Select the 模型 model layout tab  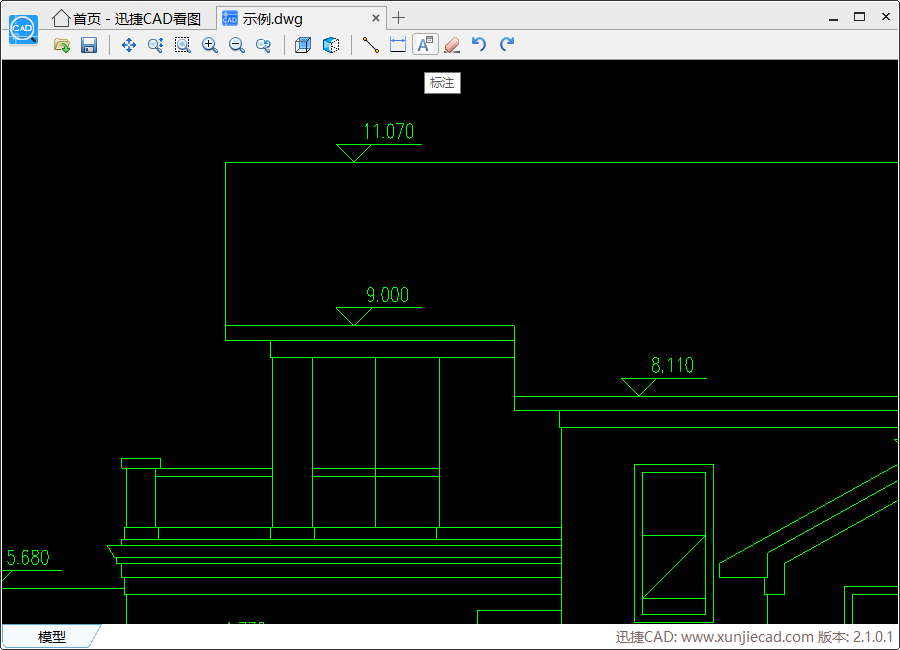pos(52,636)
